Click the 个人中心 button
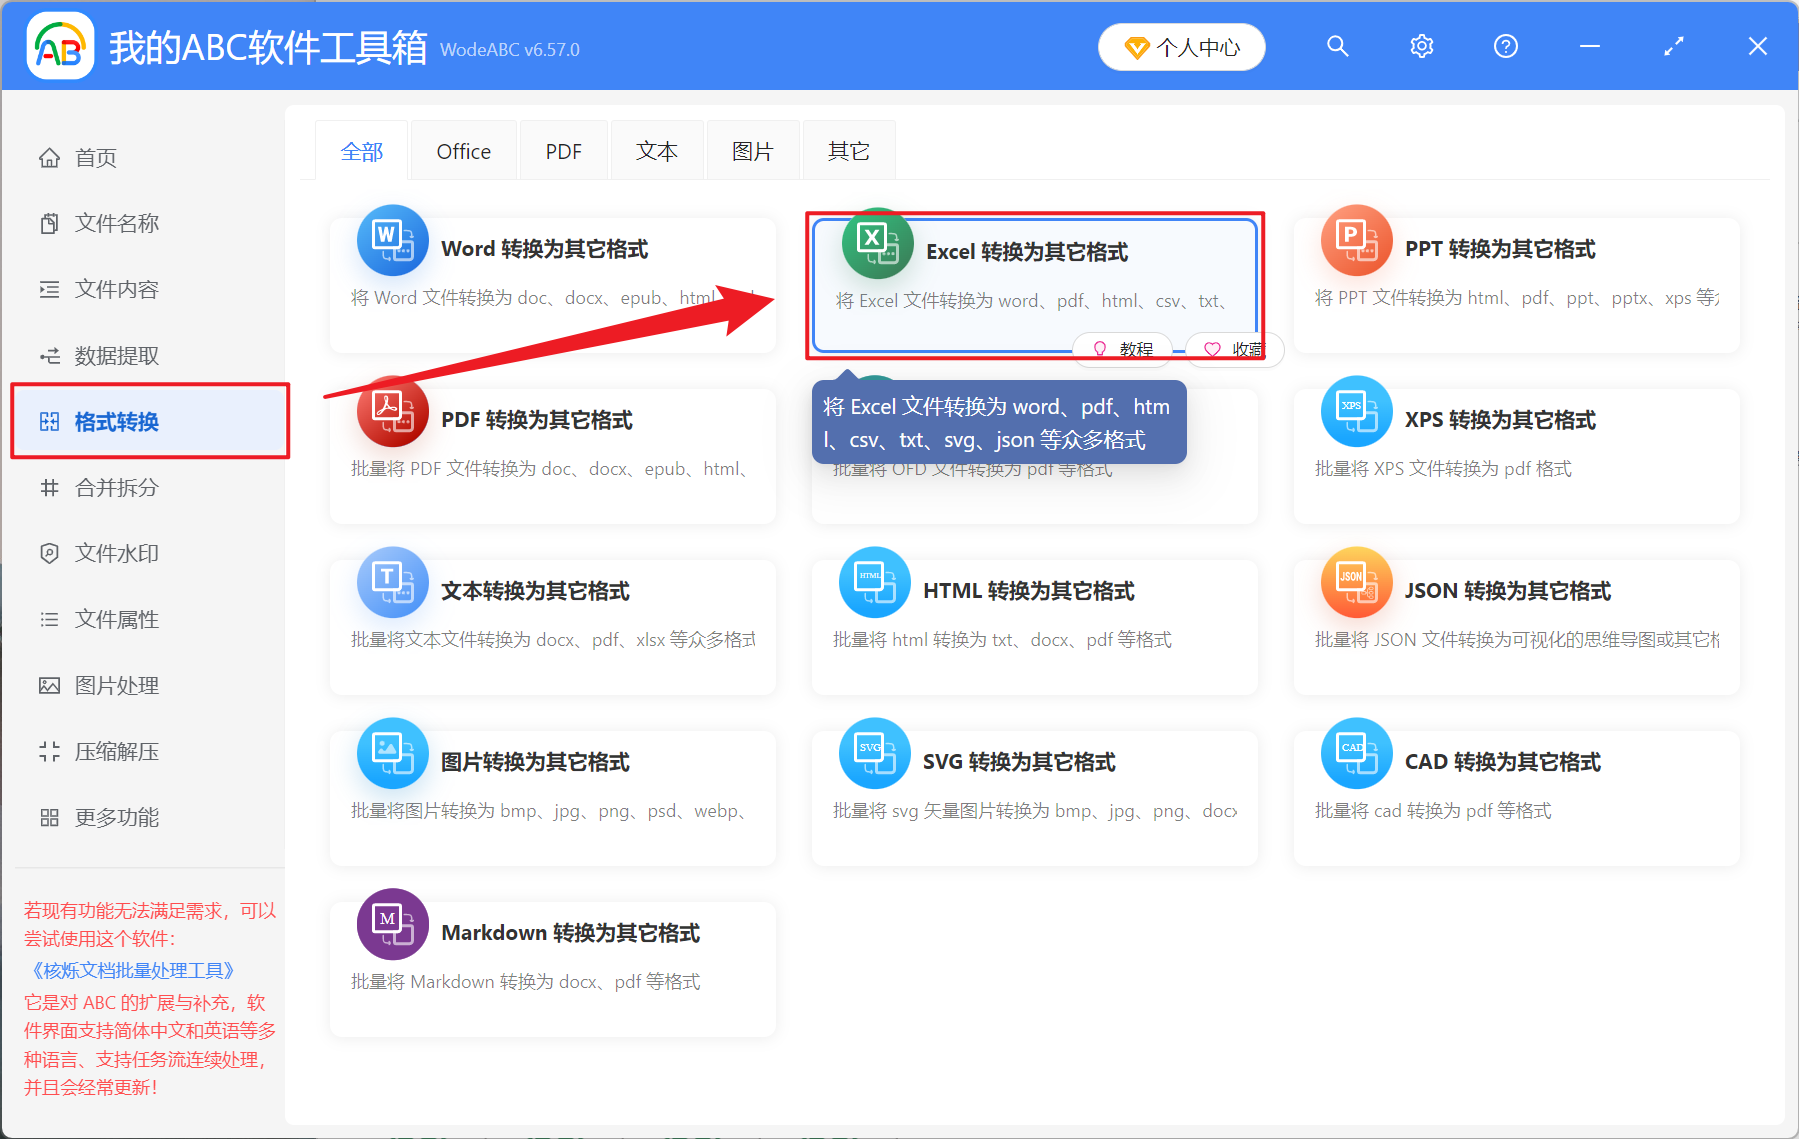The image size is (1799, 1139). pos(1181,46)
